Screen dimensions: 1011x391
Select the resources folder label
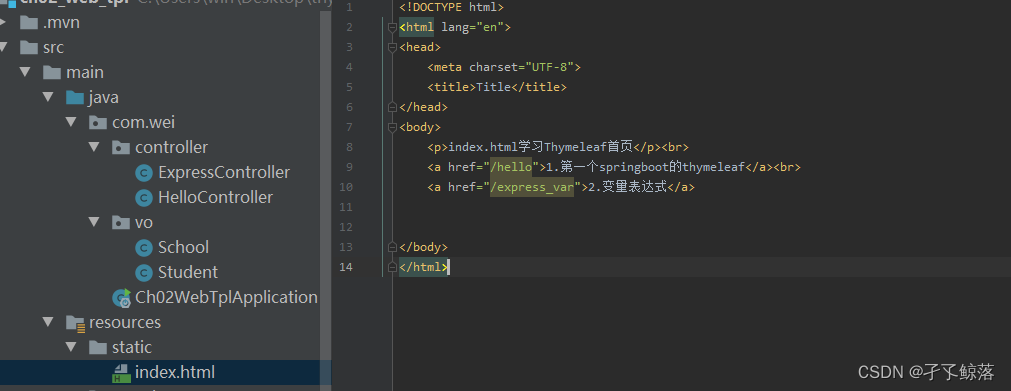[x=125, y=323]
